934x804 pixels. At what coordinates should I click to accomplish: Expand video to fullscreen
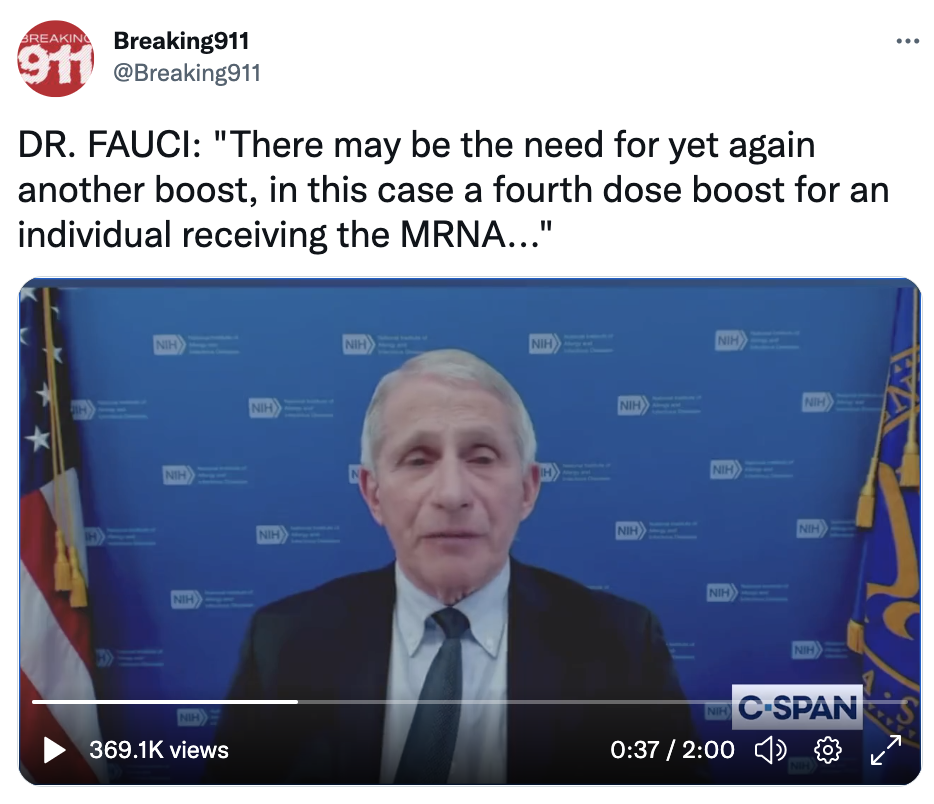click(886, 750)
